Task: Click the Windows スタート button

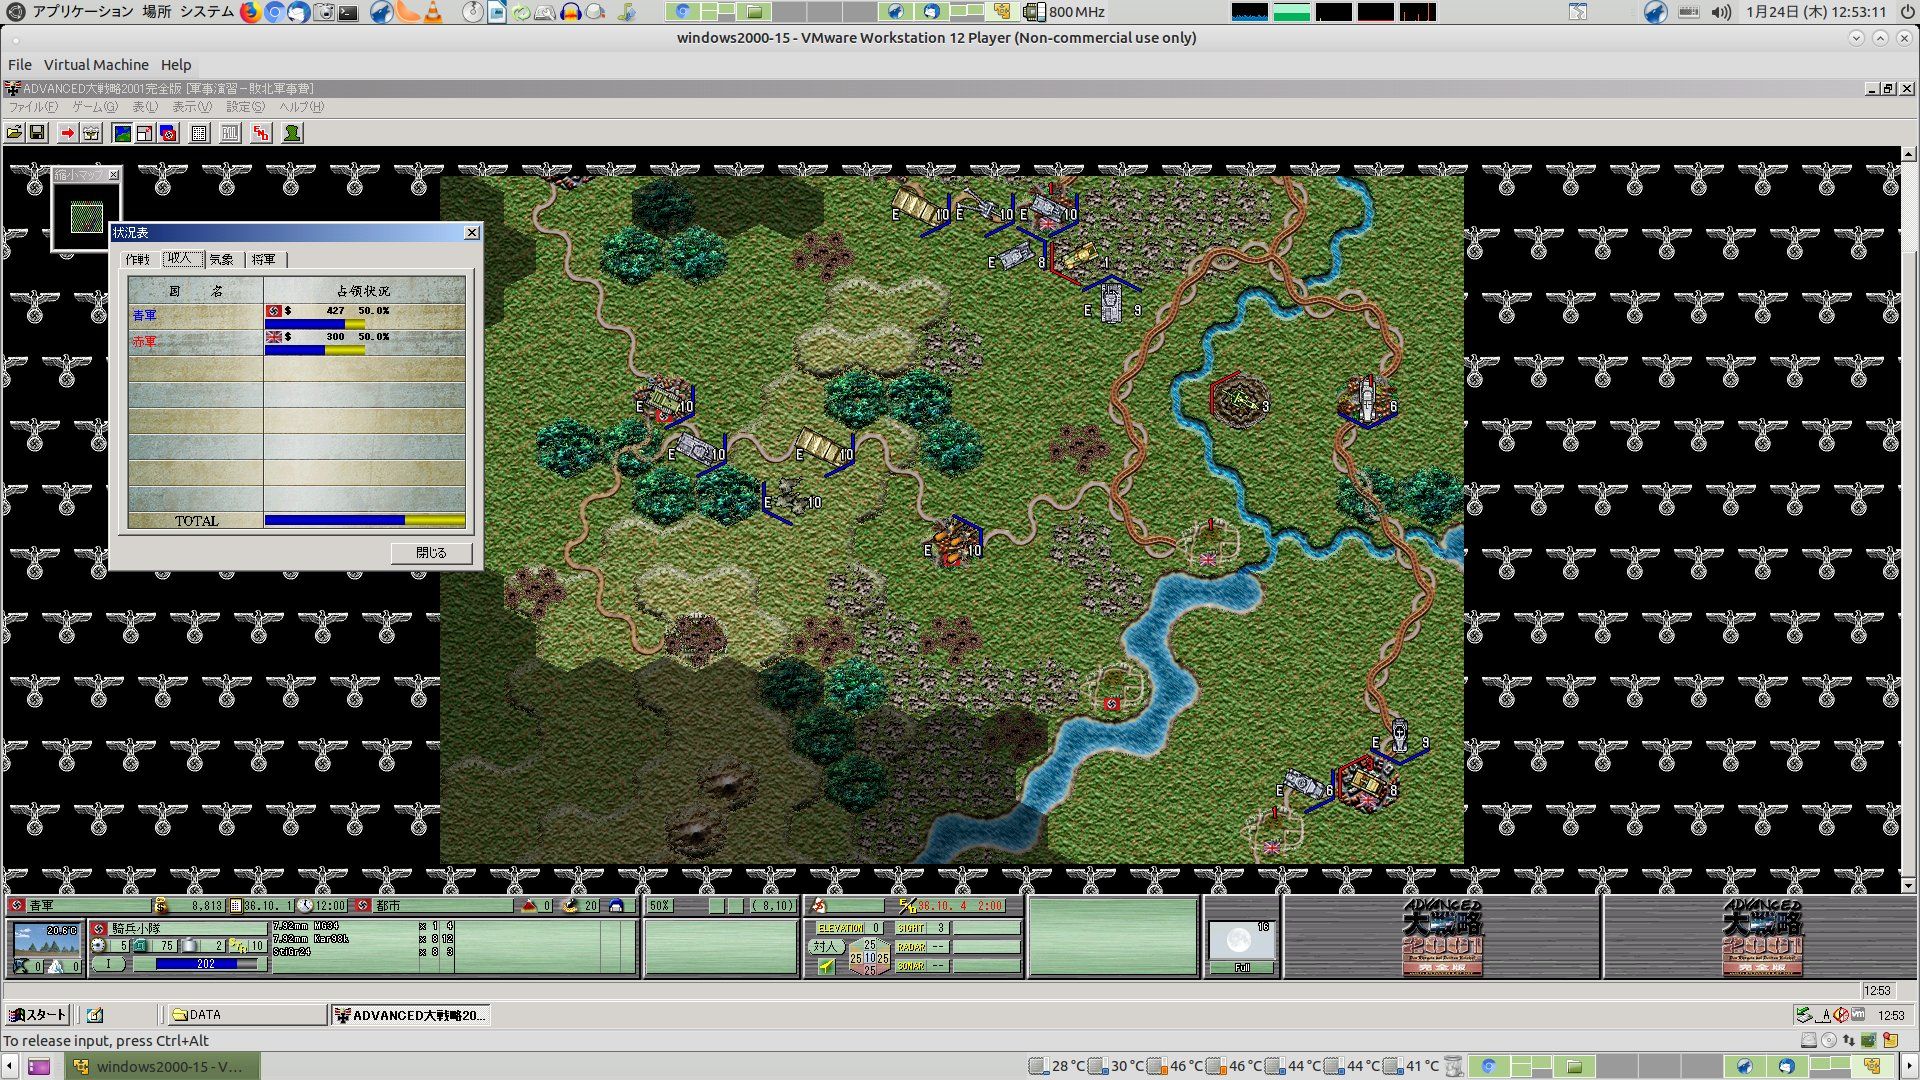Action: point(38,1015)
